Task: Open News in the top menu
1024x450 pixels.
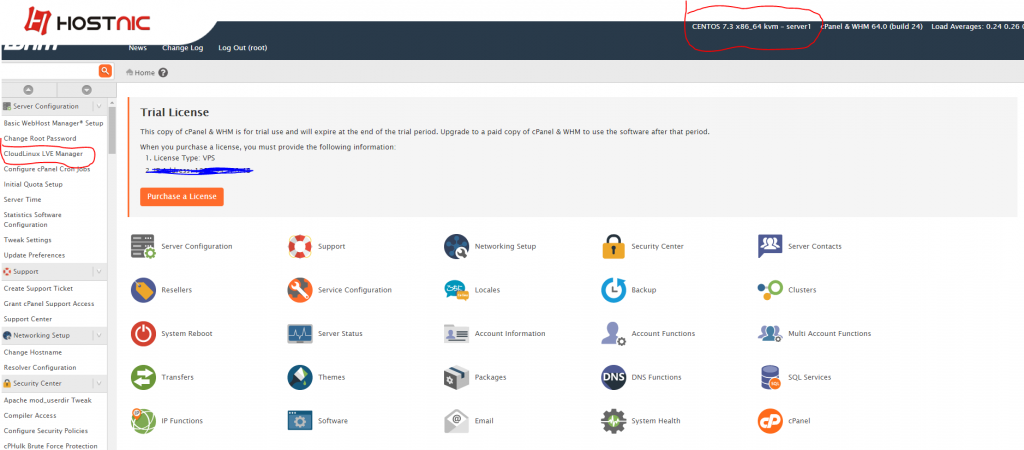Action: click(x=138, y=48)
